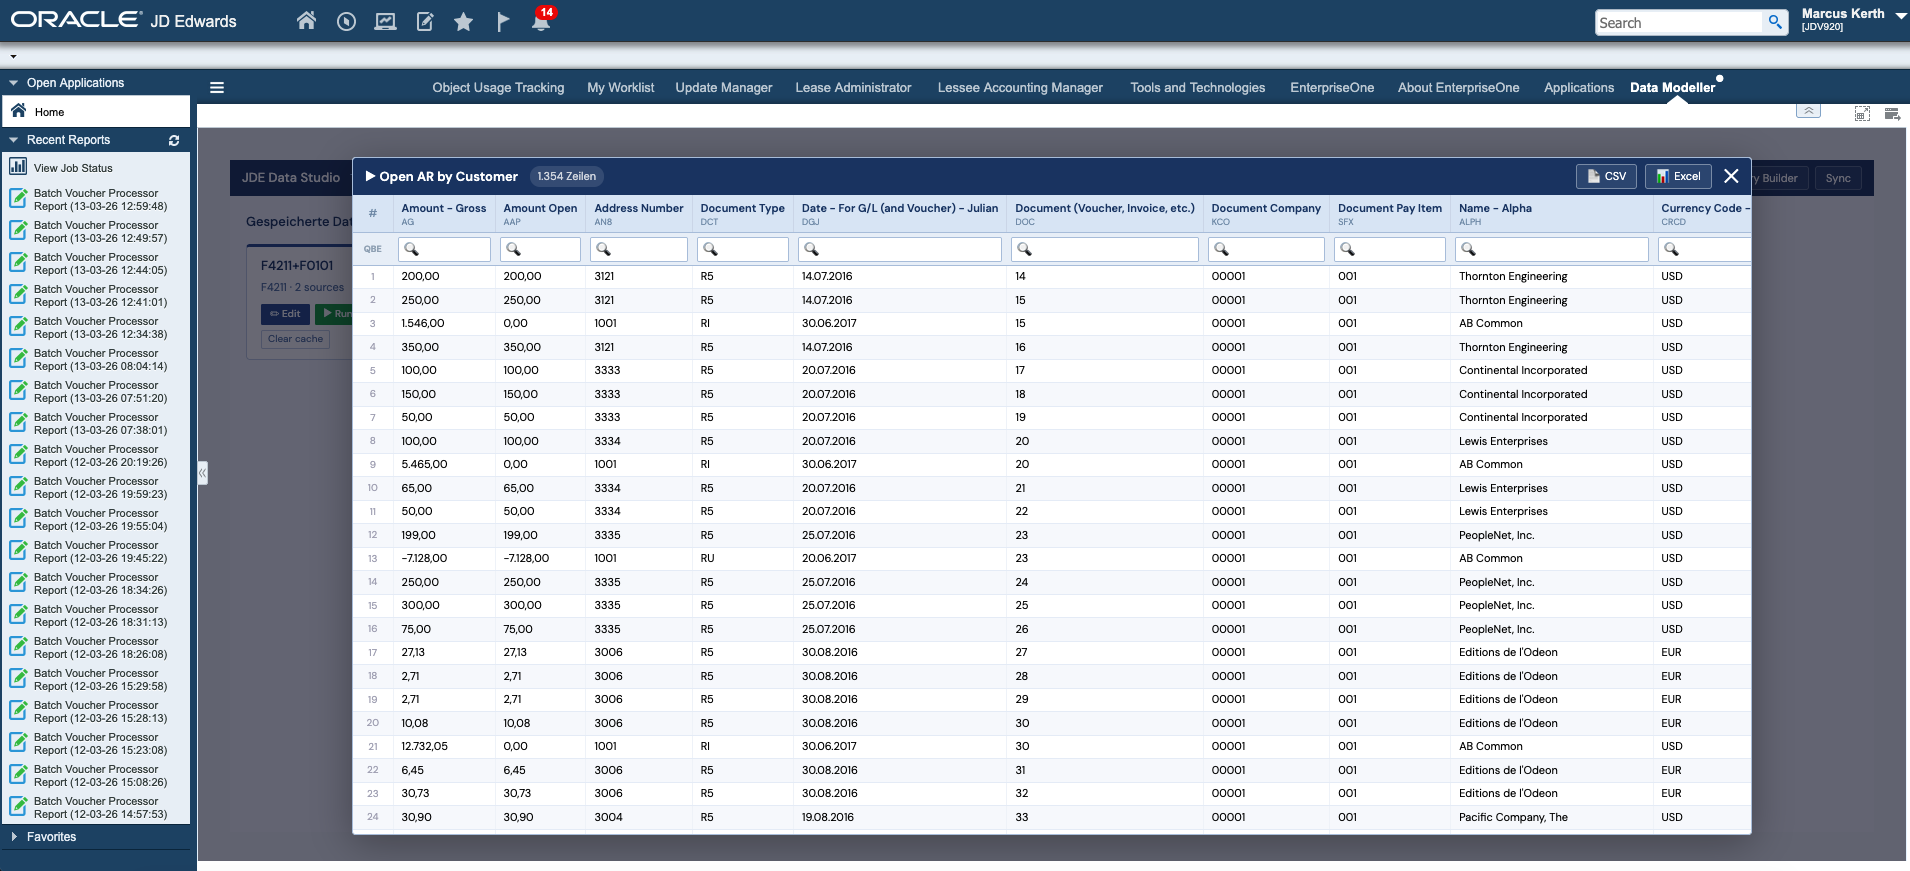
Task: Click Amount - Gross QBE filter field
Action: coord(444,249)
